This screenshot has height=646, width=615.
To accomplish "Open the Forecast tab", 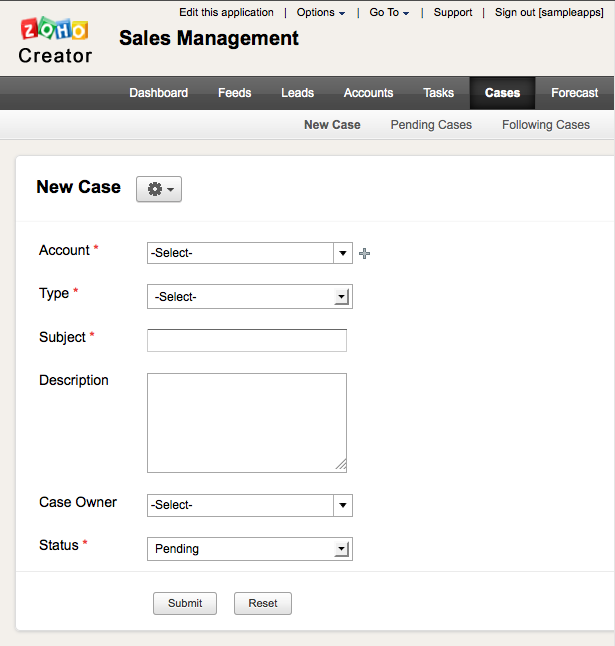I will 574,93.
